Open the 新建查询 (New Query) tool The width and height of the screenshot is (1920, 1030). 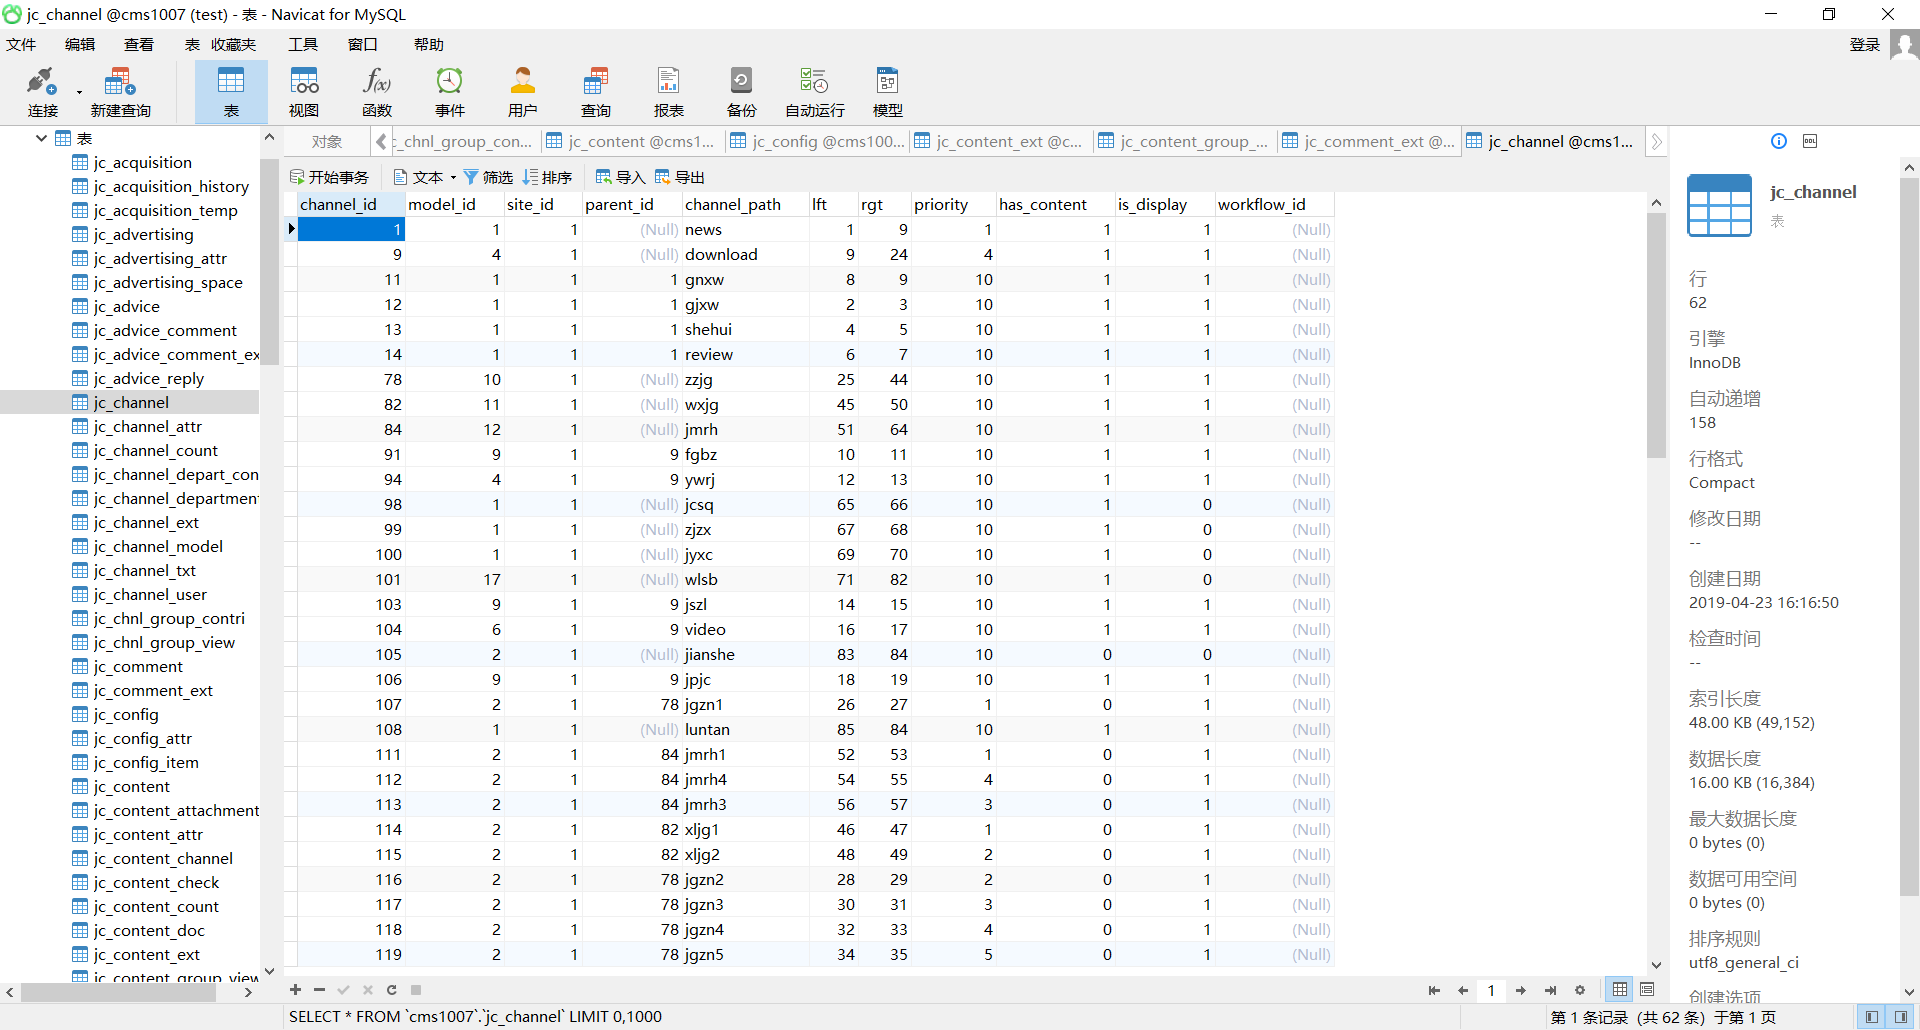tap(120, 92)
